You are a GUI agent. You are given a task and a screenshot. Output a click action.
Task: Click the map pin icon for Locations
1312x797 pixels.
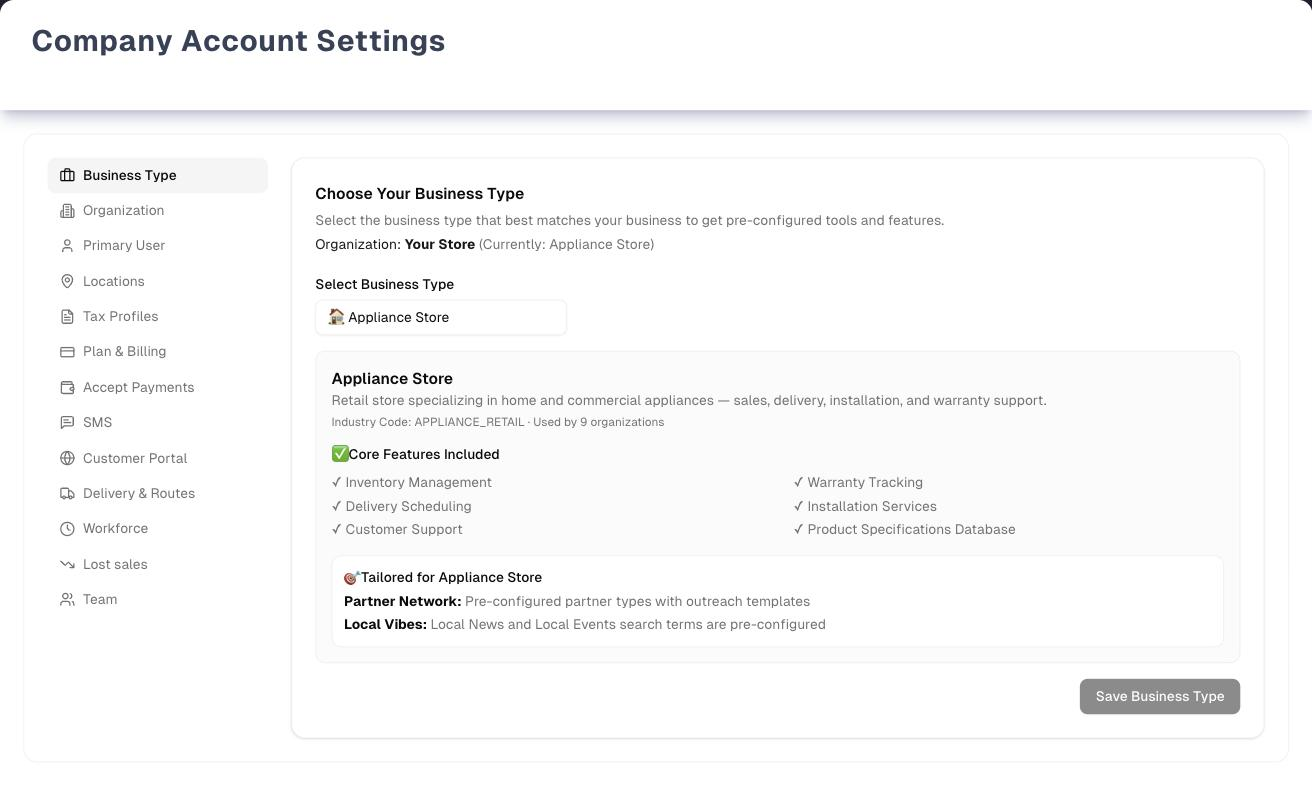[67, 281]
